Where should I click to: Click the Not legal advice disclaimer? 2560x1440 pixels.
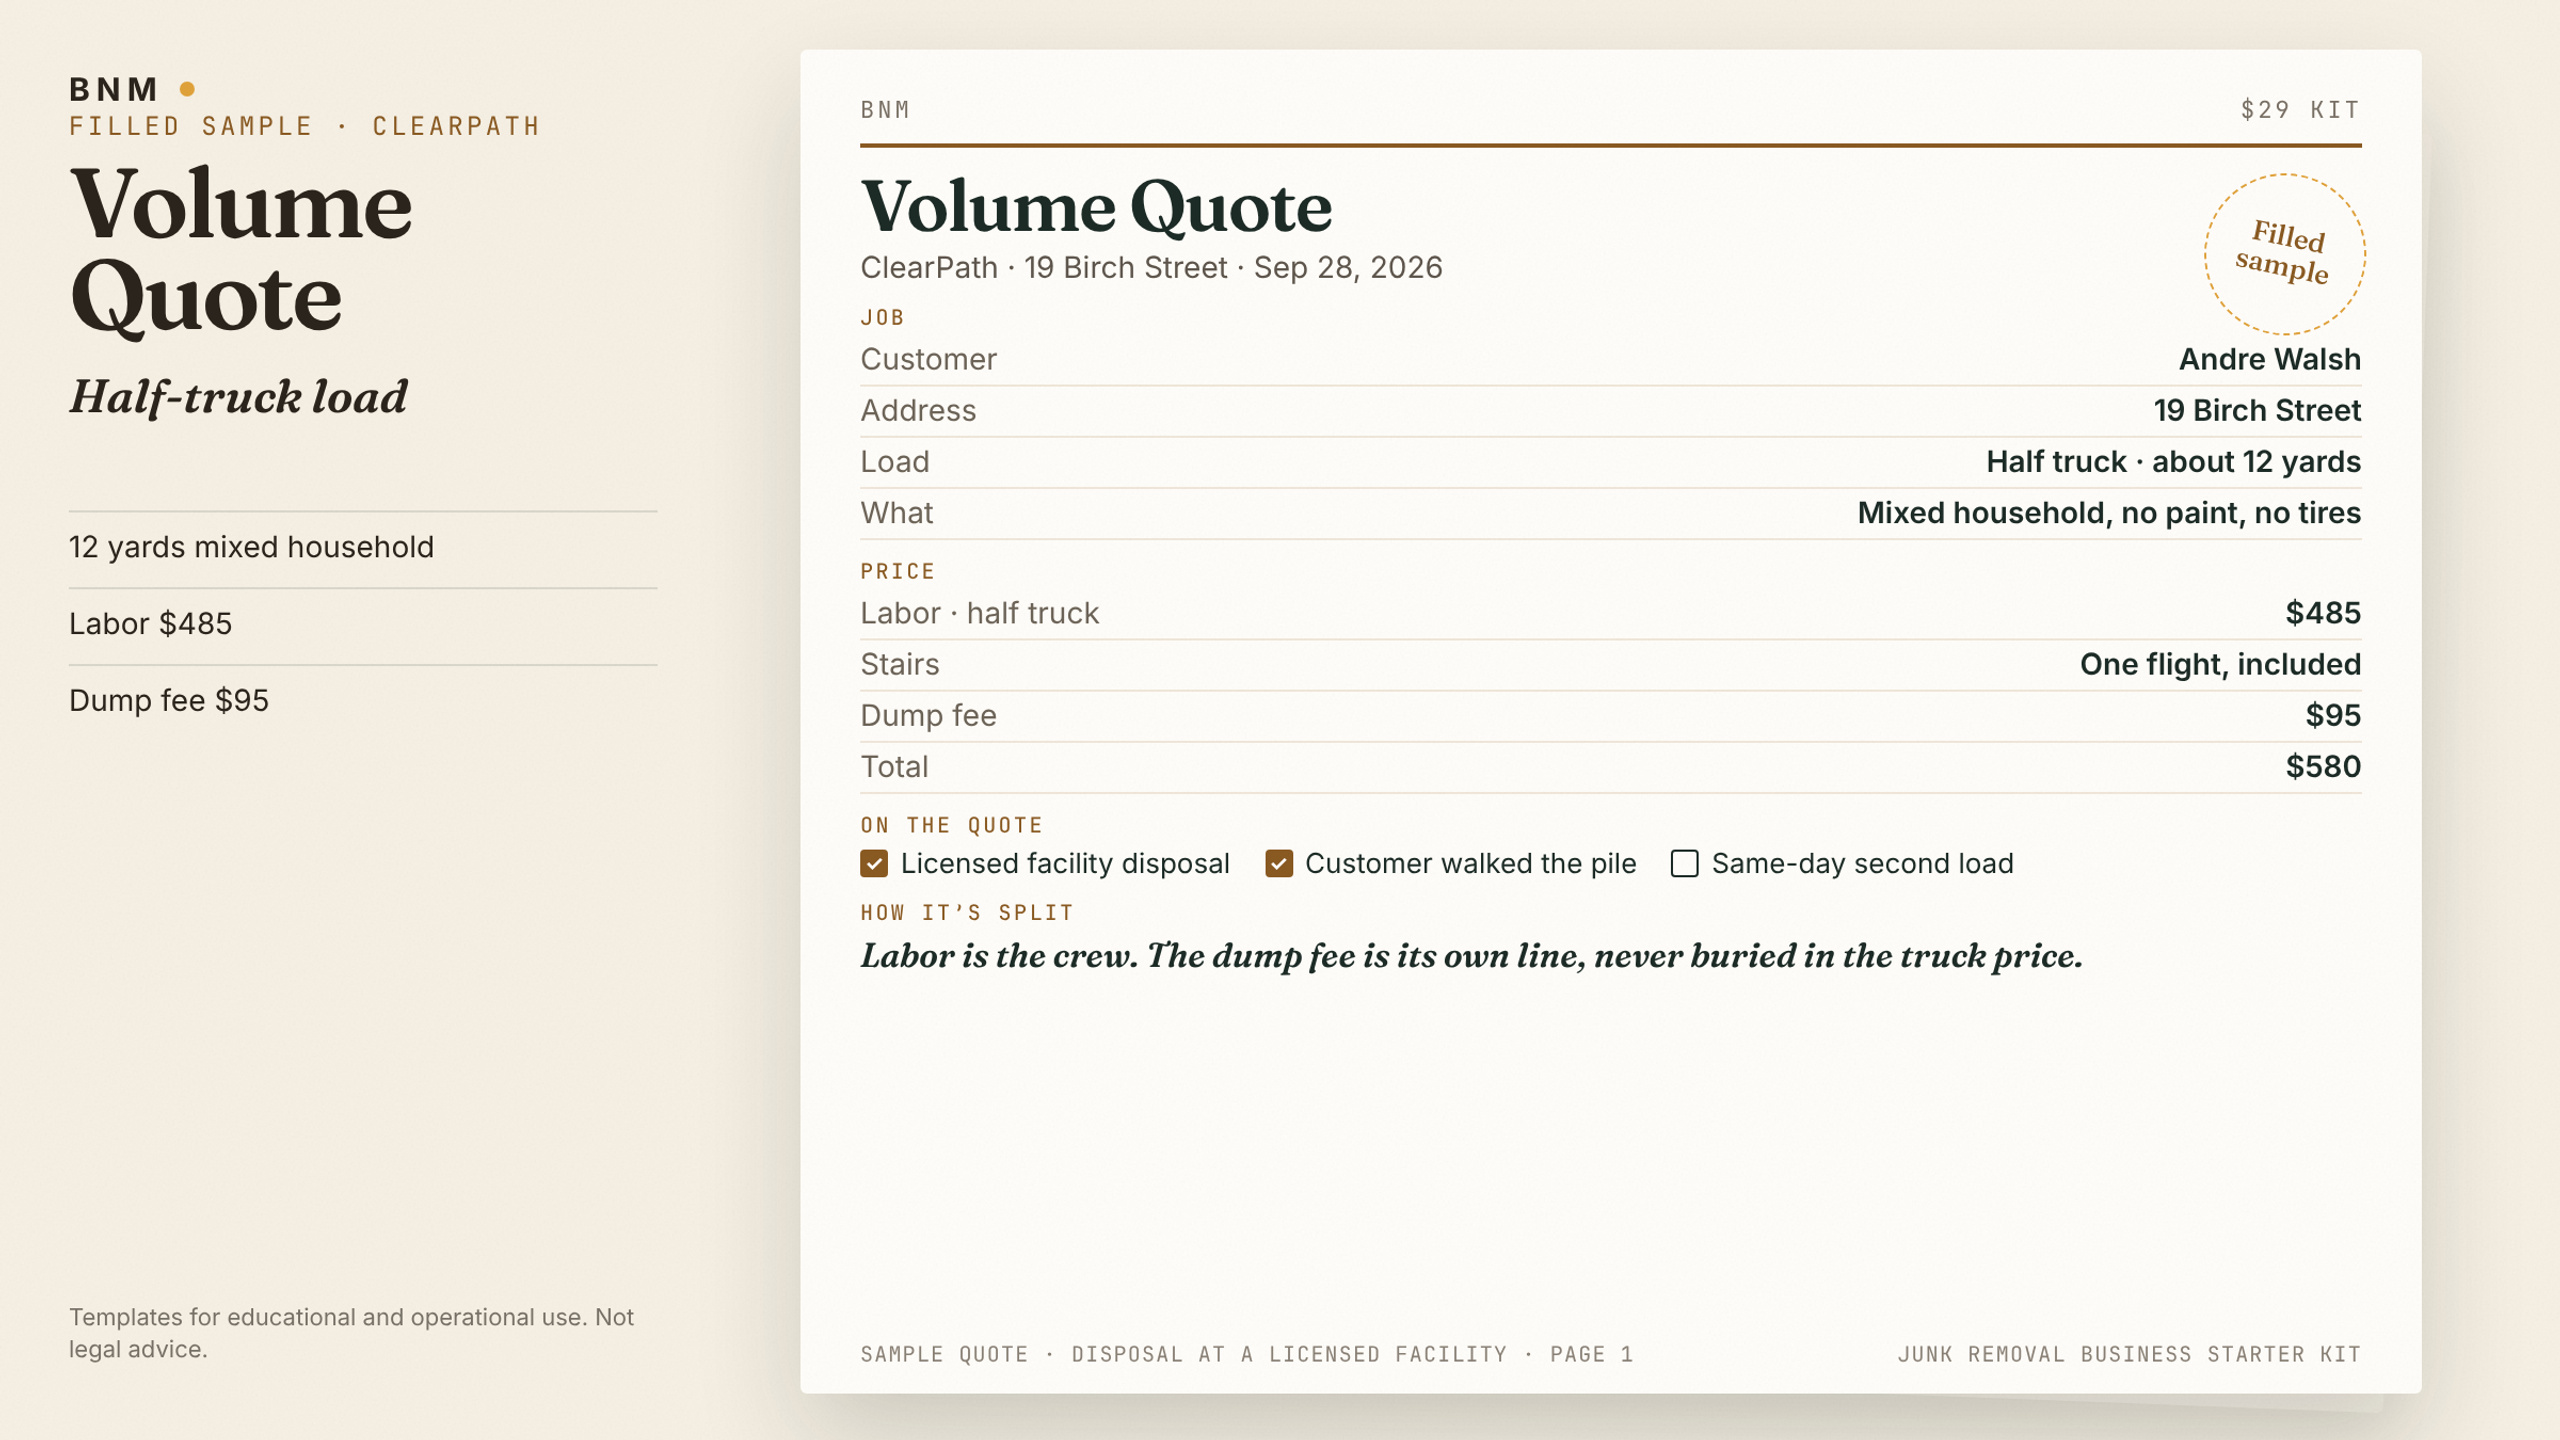[x=351, y=1332]
